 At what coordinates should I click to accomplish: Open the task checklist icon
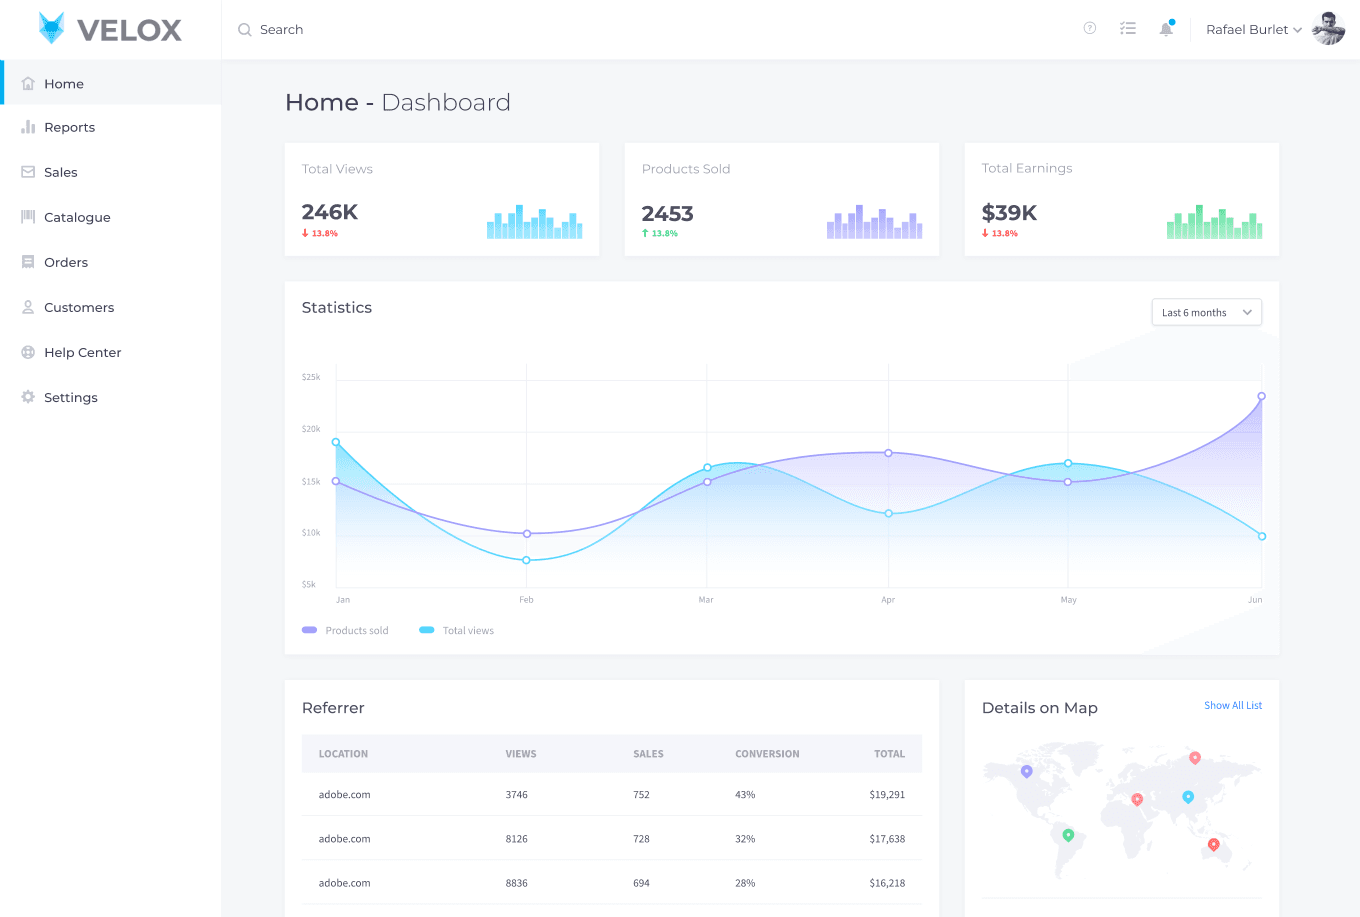1128,29
